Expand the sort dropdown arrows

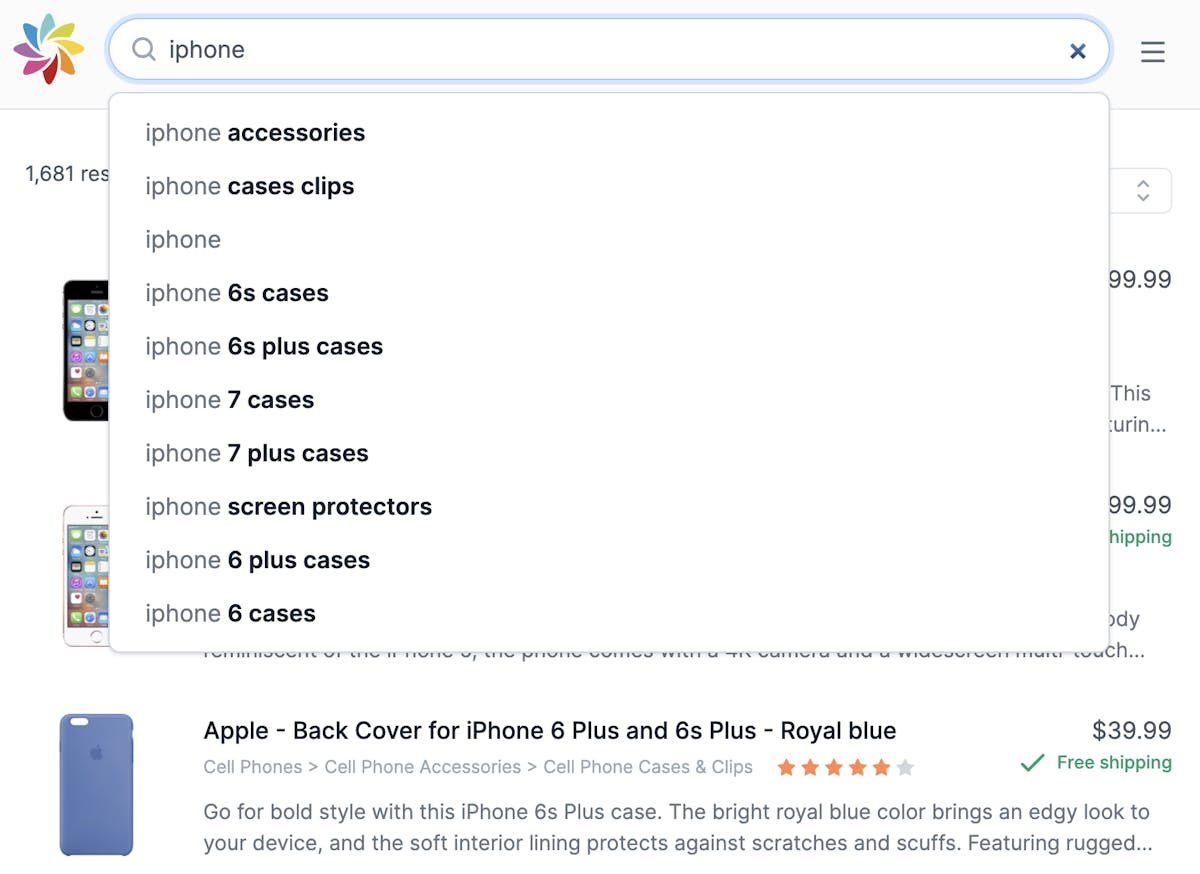tap(1143, 190)
